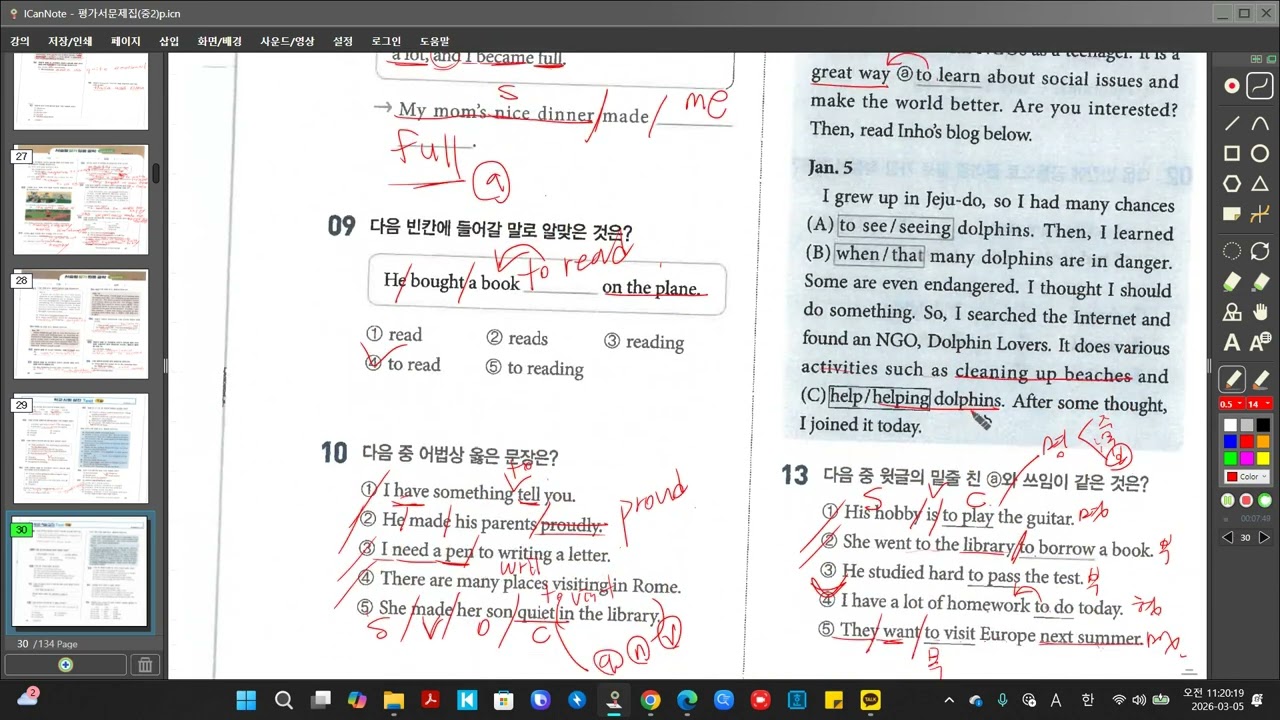This screenshot has height=720, width=1280.
Task: Open the 화면/배경 menu
Action: [x=220, y=41]
